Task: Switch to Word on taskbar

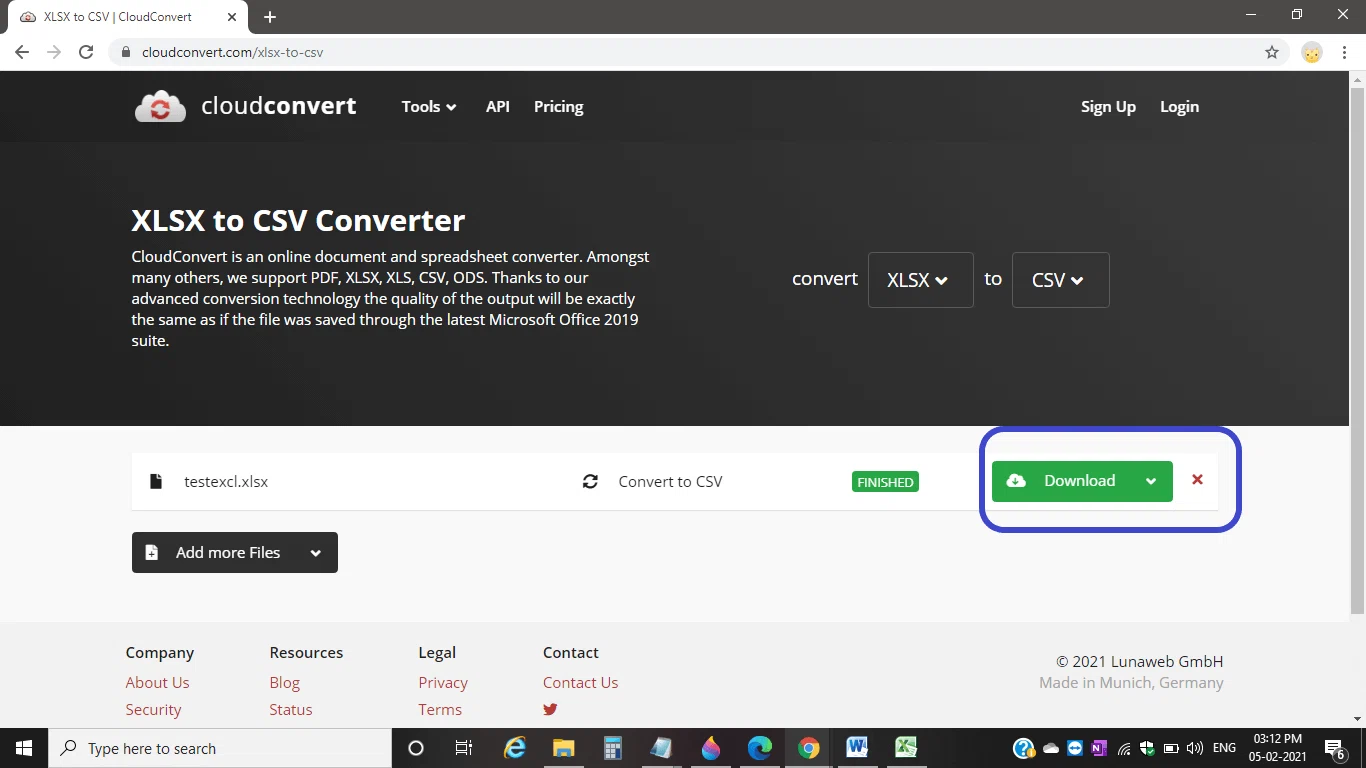Action: 857,748
